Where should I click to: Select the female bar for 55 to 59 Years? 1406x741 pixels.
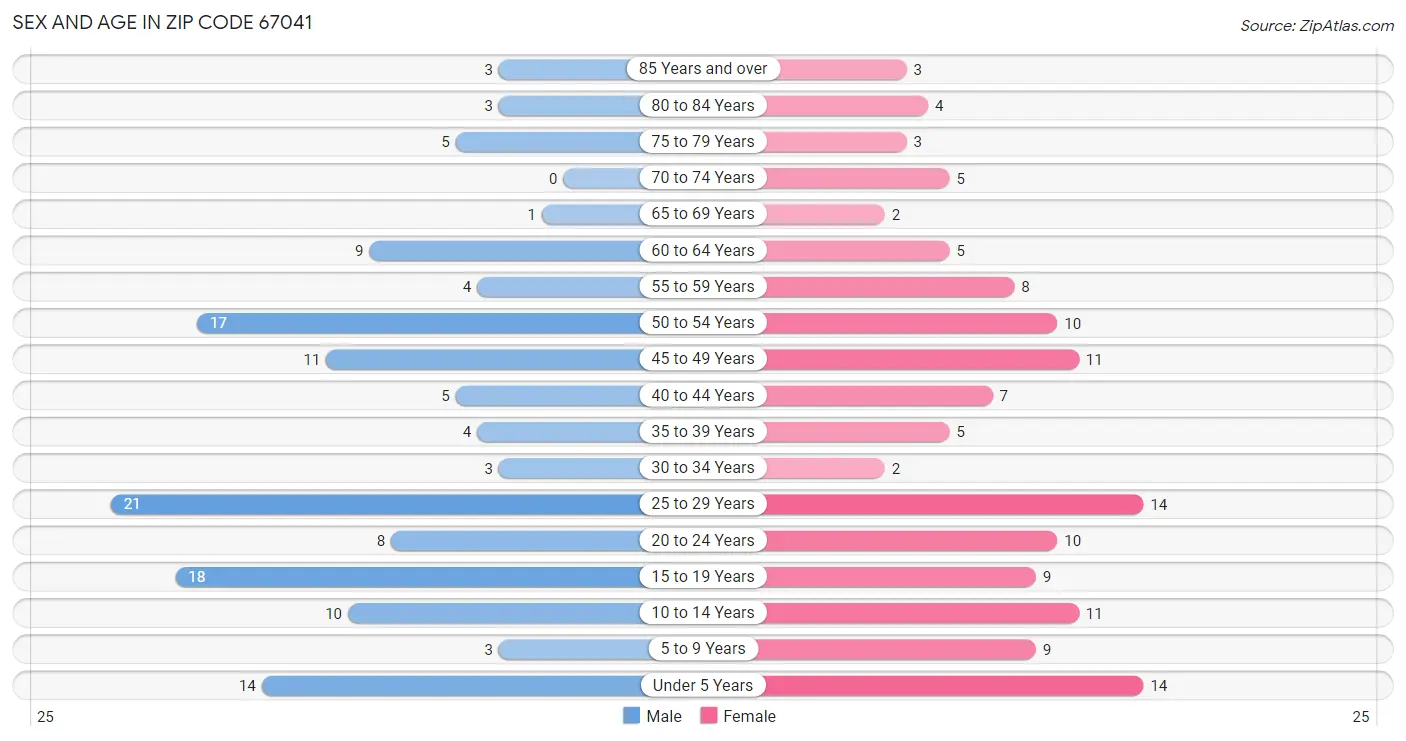coord(890,287)
